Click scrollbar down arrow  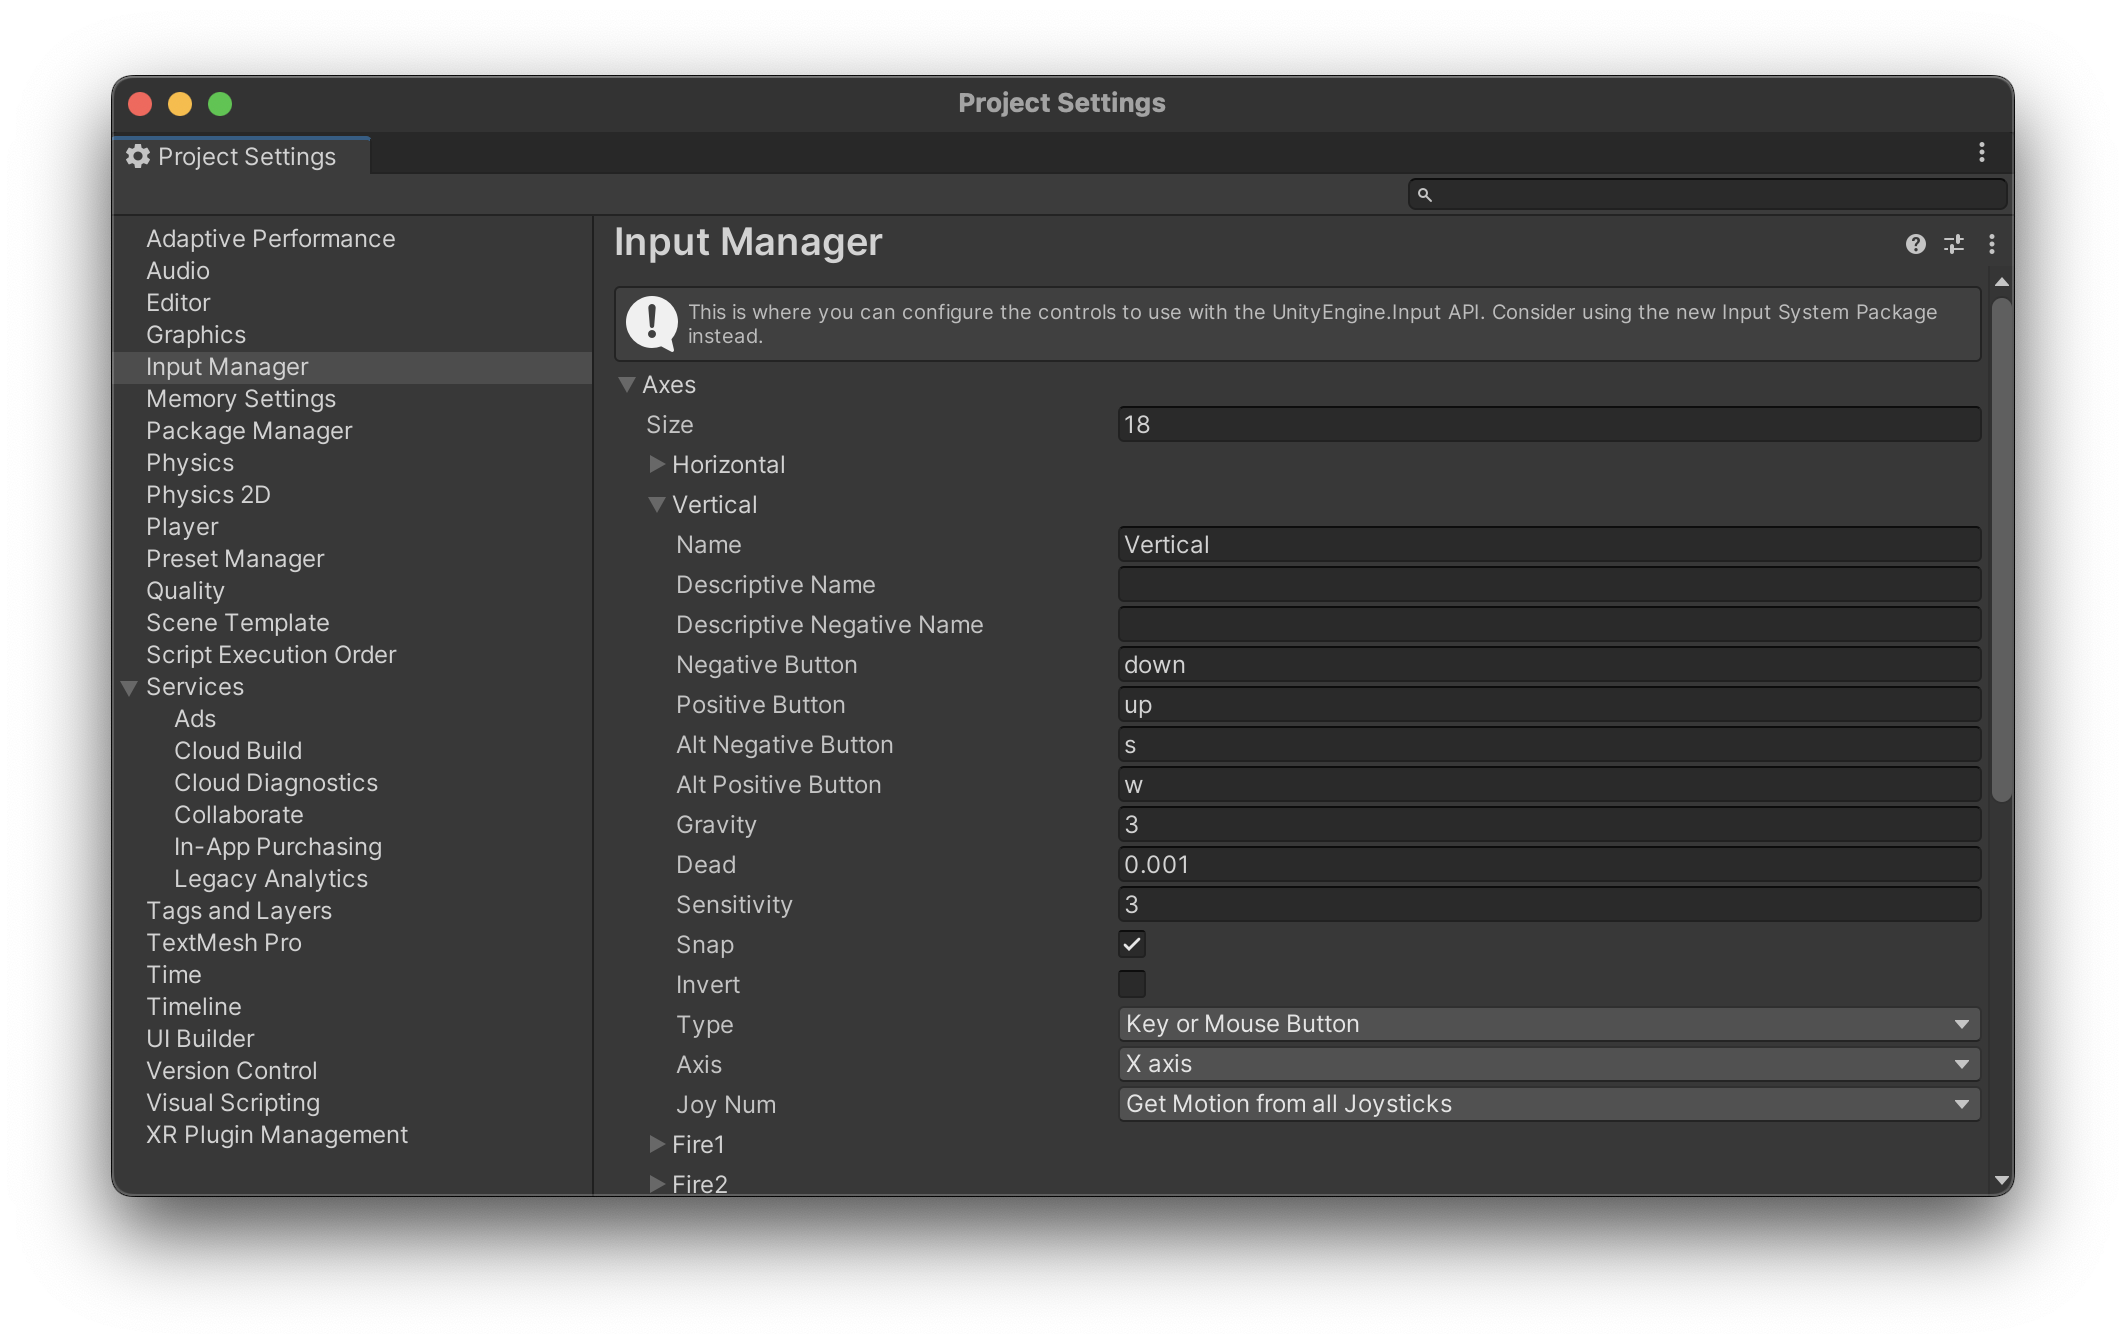pyautogui.click(x=2001, y=1181)
